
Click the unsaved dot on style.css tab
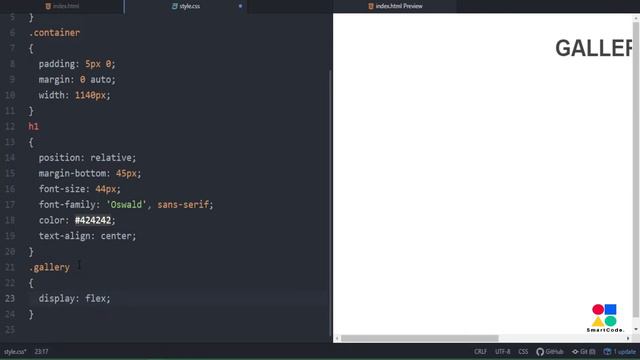coord(240,6)
